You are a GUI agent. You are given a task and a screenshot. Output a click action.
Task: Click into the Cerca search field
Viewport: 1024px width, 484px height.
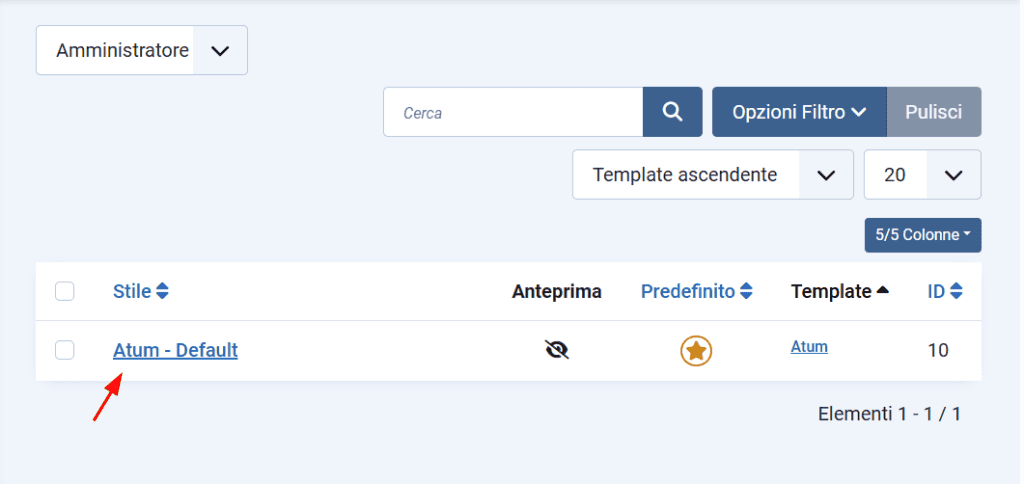click(513, 112)
